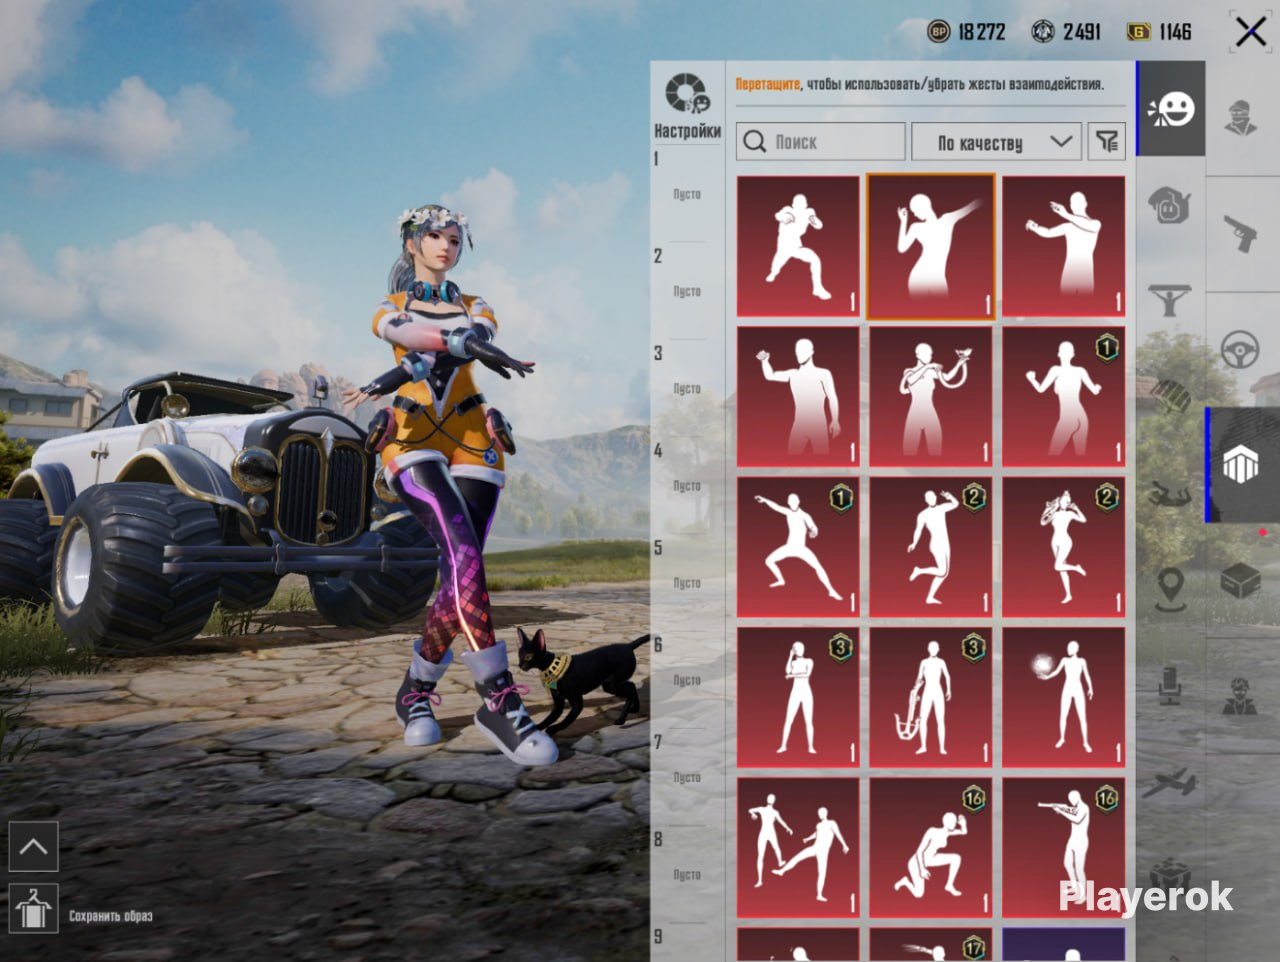
Task: Expand the bottom-left up-chevron button
Action: pos(33,848)
